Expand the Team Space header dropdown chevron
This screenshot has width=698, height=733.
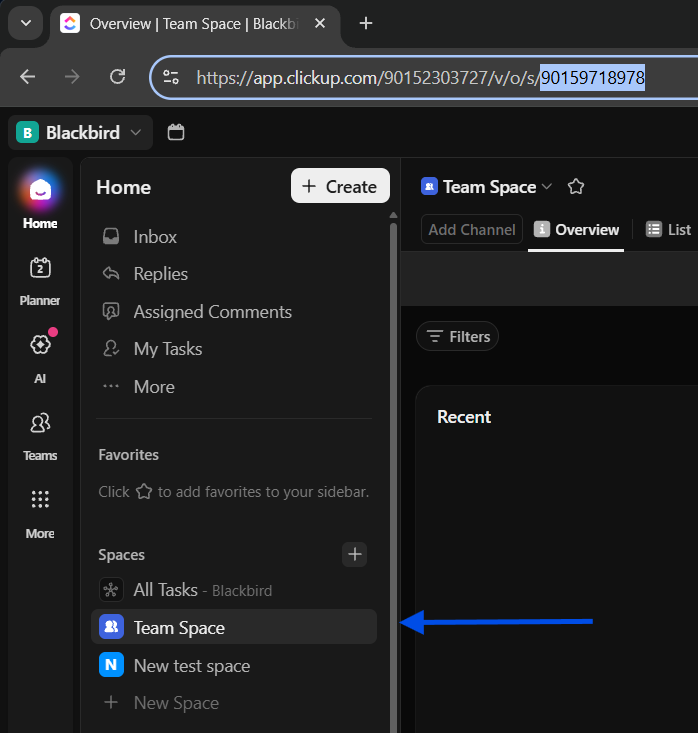547,187
